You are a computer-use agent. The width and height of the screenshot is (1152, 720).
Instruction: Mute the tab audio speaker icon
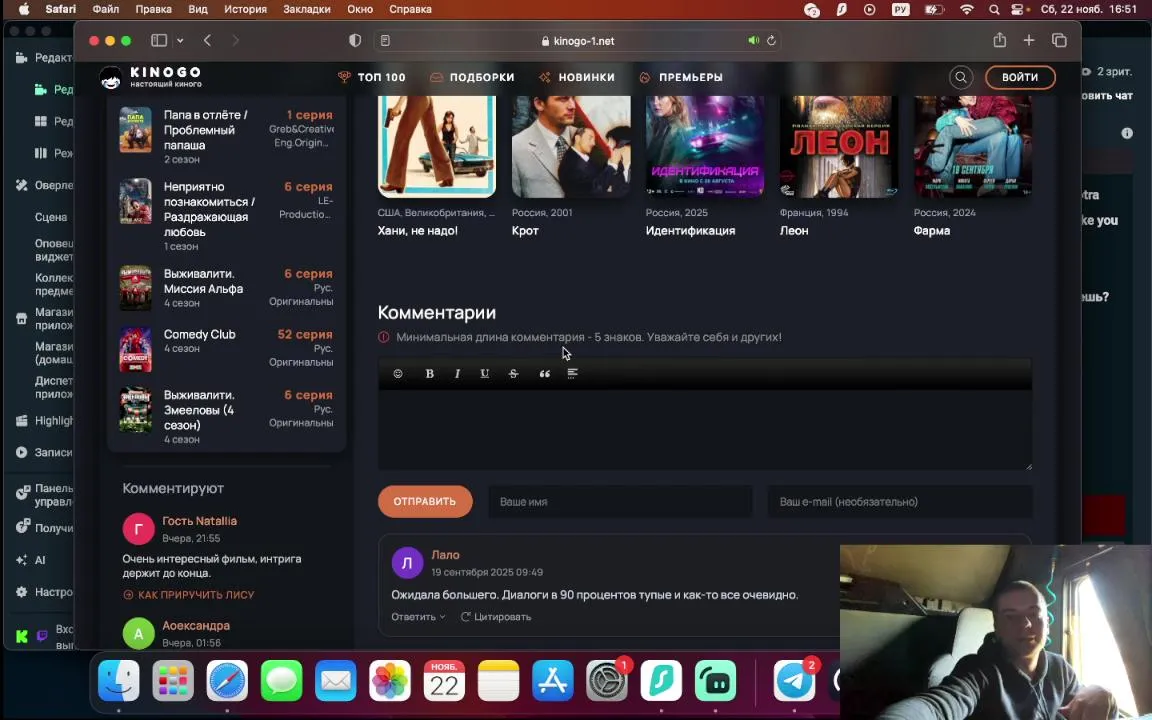[x=753, y=40]
